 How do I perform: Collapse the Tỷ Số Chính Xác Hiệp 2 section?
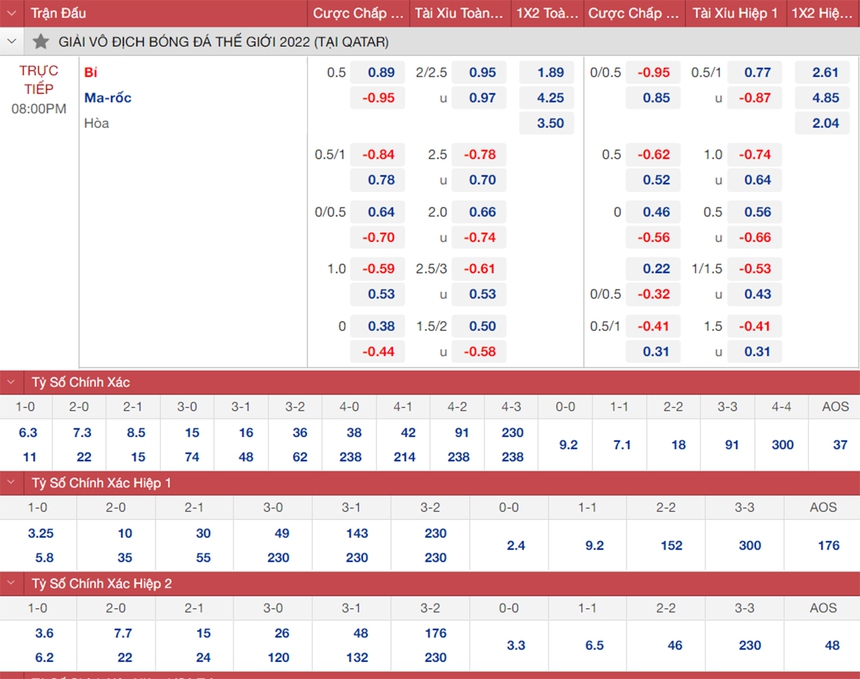click(x=10, y=584)
